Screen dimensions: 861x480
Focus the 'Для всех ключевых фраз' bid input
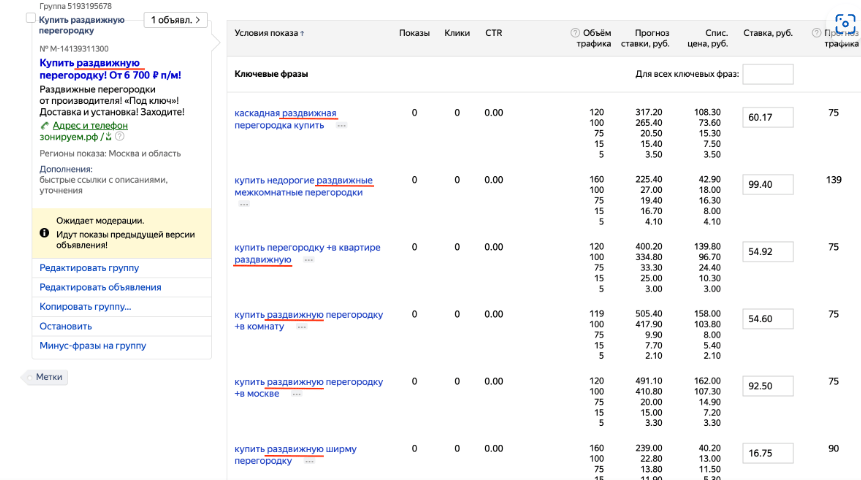click(x=768, y=75)
